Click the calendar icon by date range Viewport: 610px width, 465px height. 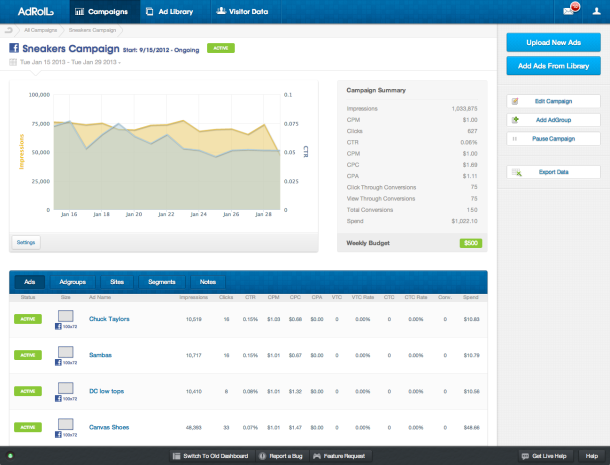tap(13, 62)
